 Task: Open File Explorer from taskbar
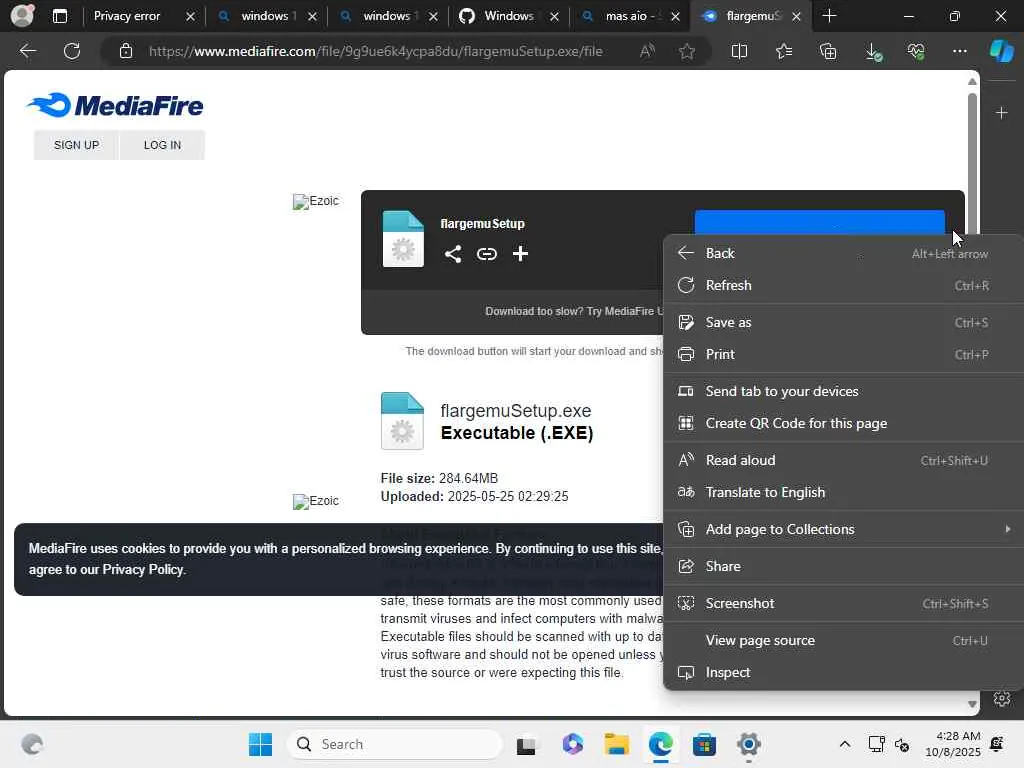(x=616, y=744)
